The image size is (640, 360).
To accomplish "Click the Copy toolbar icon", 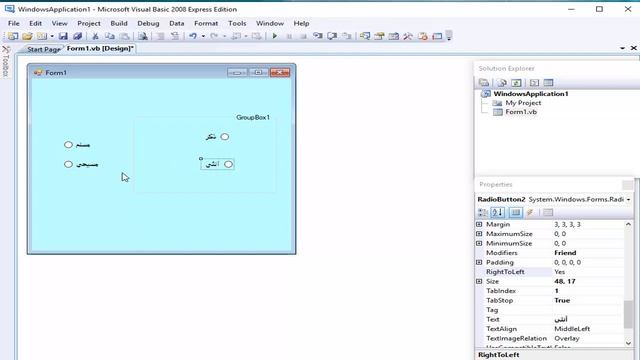I will pos(109,36).
